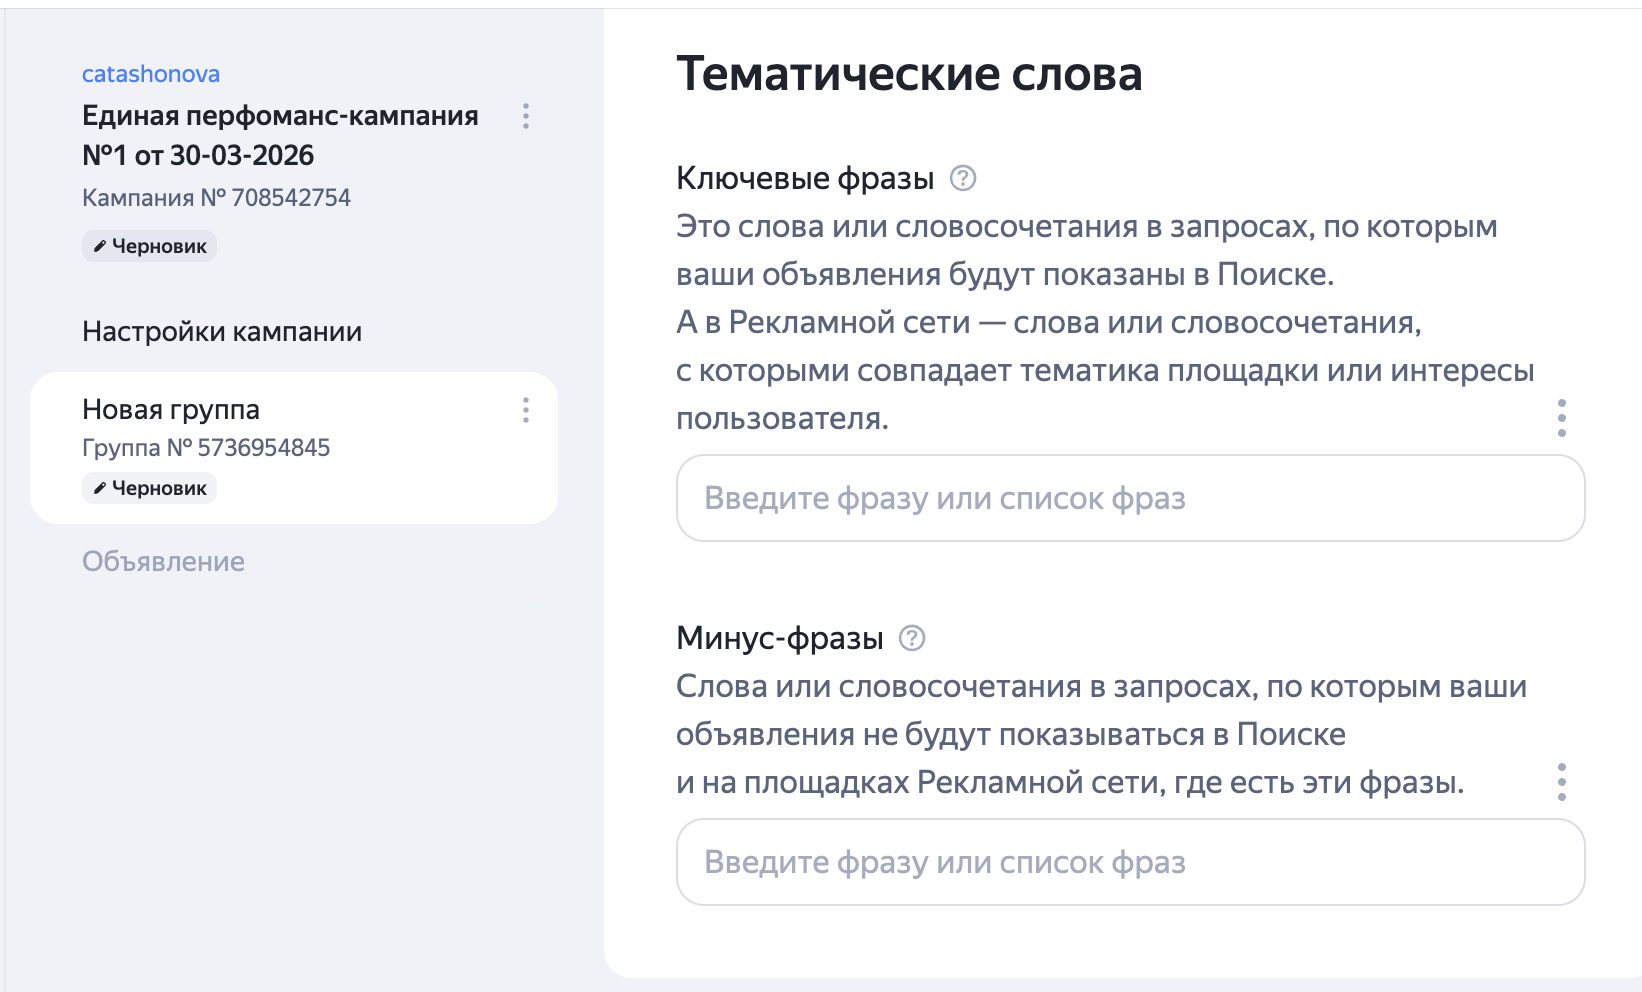Expand campaign actions via vertical ellipsis
Screen dimensions: 1642x992
pos(525,116)
